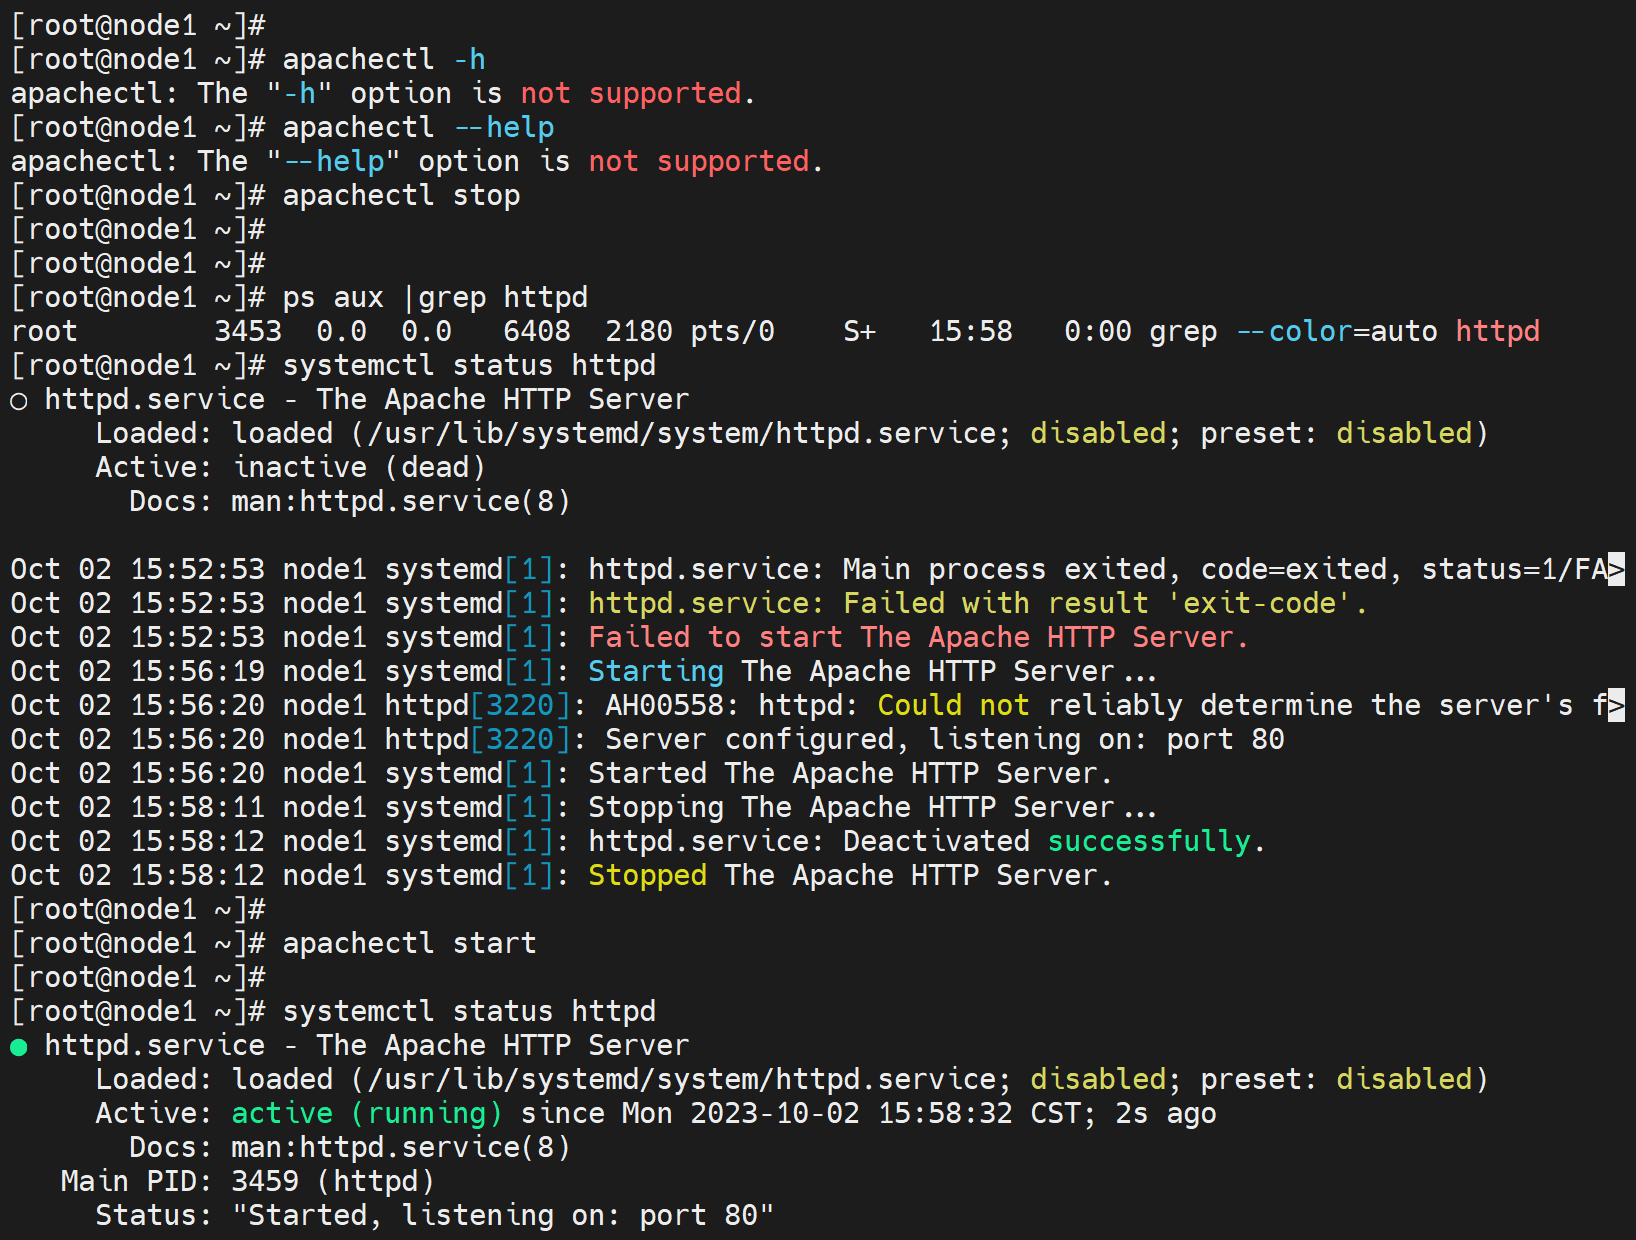Click the green 'active (running)' text
Viewport: 1636px width, 1240px height.
(366, 1114)
